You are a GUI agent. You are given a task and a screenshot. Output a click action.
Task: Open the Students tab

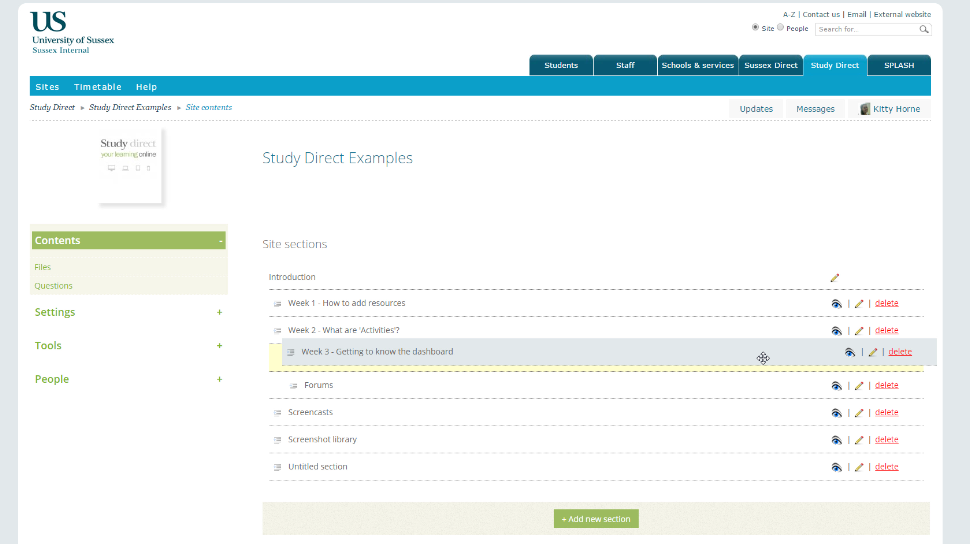click(561, 65)
